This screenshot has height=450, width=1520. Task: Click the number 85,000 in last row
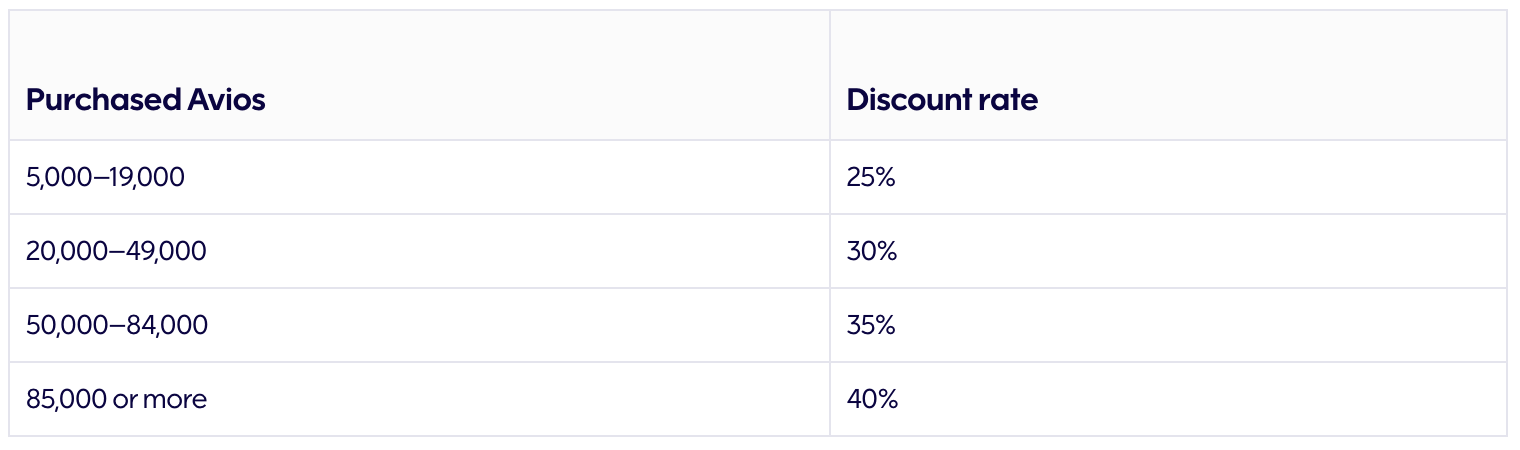[66, 400]
